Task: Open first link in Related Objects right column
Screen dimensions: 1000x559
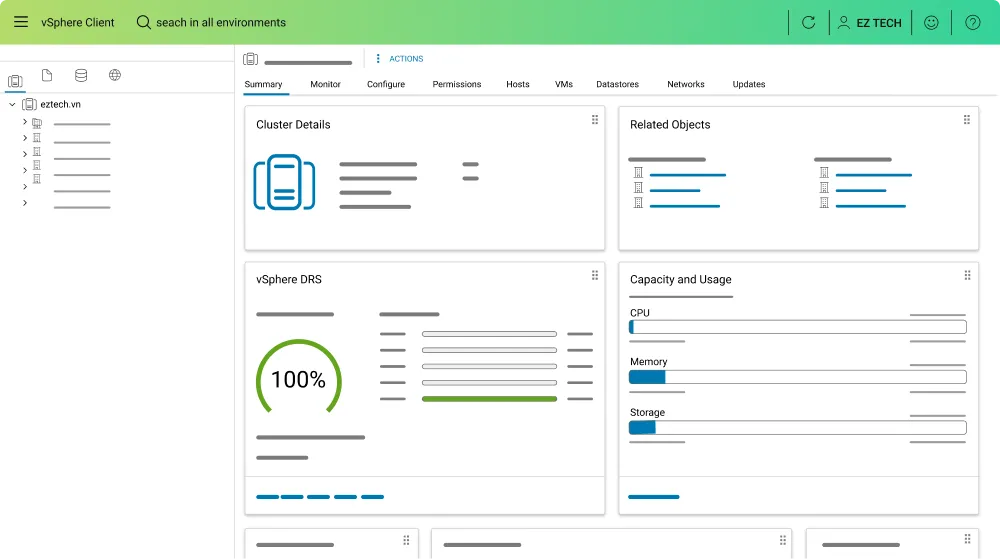Action: coord(874,175)
